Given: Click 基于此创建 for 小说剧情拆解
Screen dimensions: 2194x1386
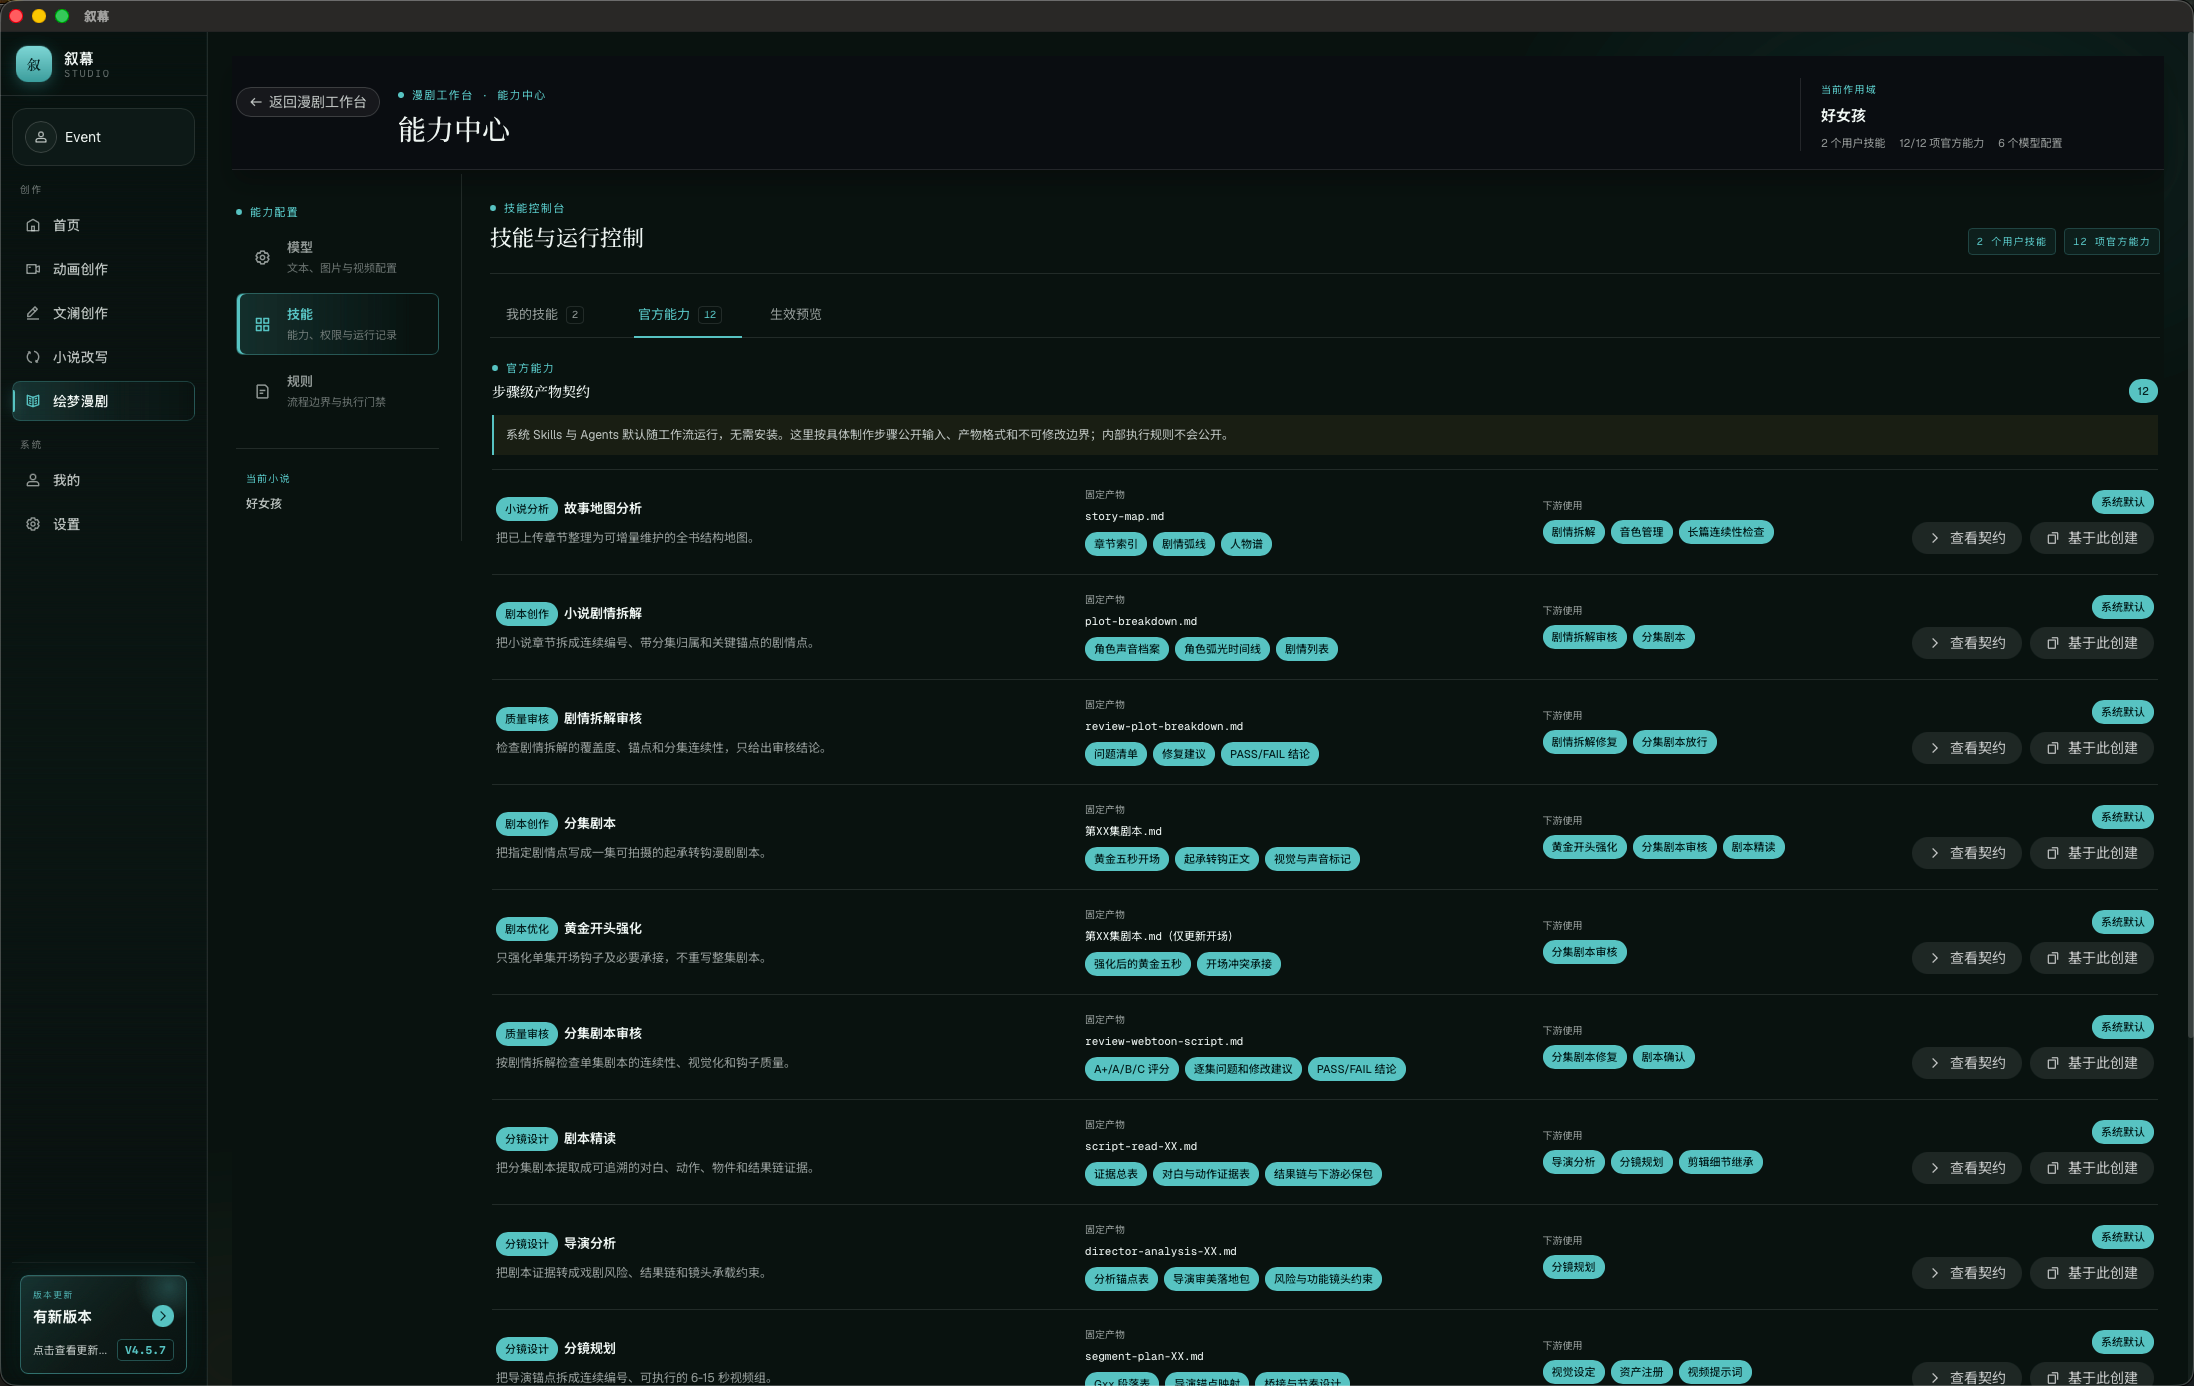Looking at the screenshot, I should [x=2091, y=643].
